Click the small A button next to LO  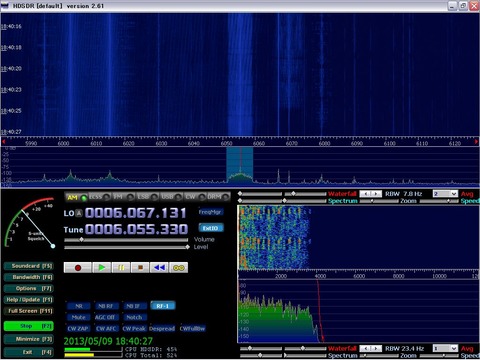pyautogui.click(x=79, y=213)
